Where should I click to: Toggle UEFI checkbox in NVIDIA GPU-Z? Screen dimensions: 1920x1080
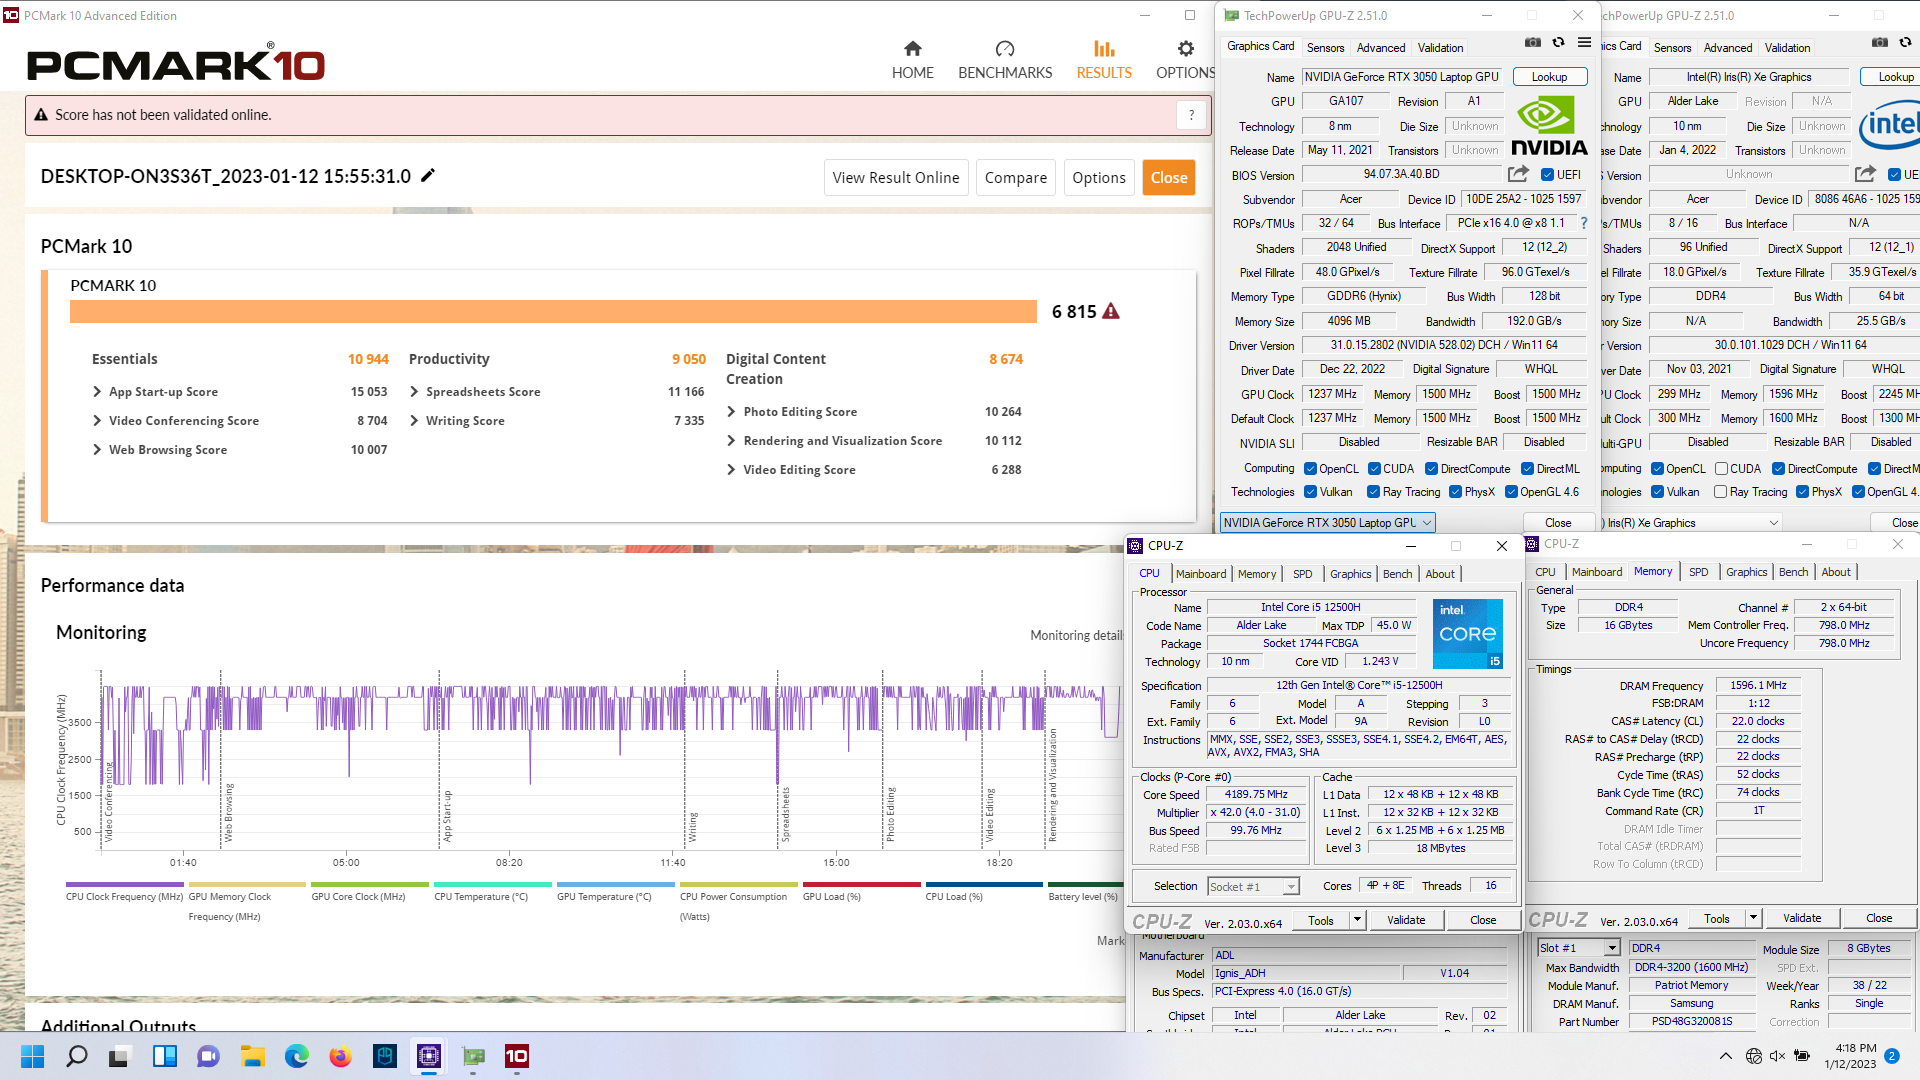point(1547,175)
